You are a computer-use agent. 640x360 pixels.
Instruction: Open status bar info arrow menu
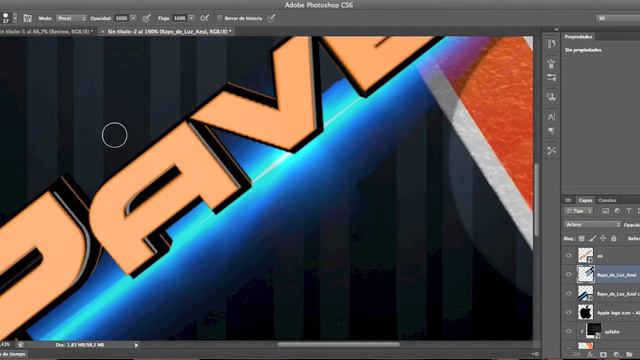[x=136, y=345]
